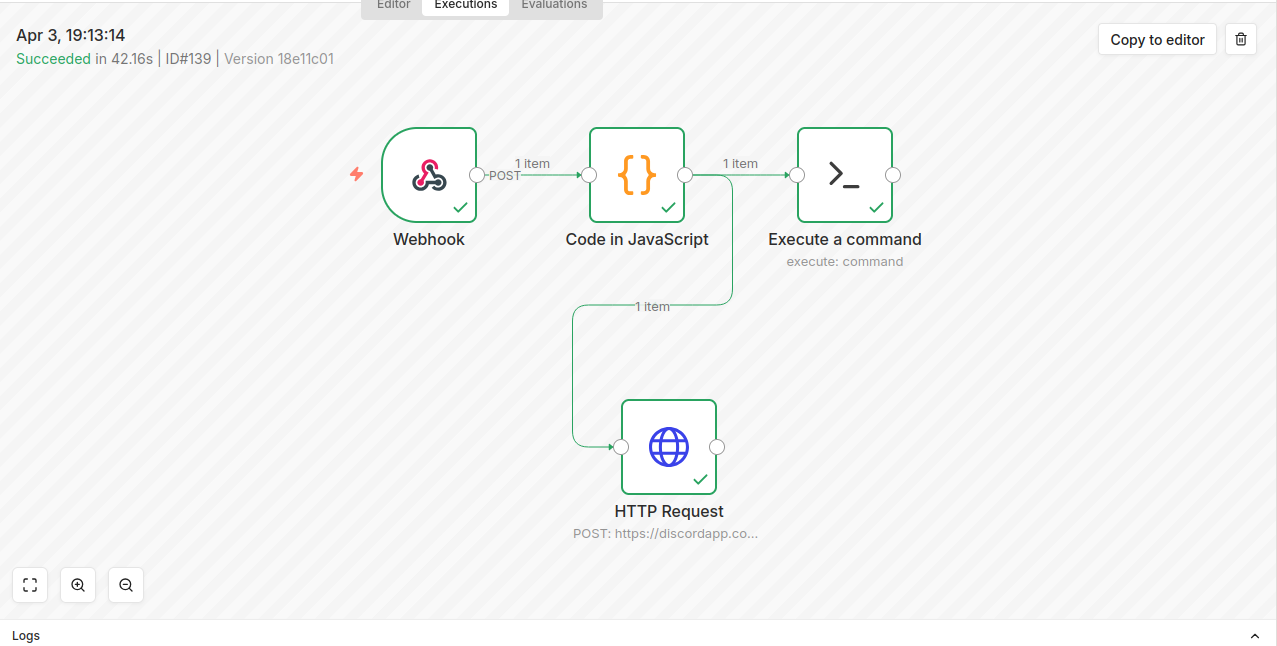Click the POST label on Webhook connection
1277x646 pixels.
tap(505, 175)
